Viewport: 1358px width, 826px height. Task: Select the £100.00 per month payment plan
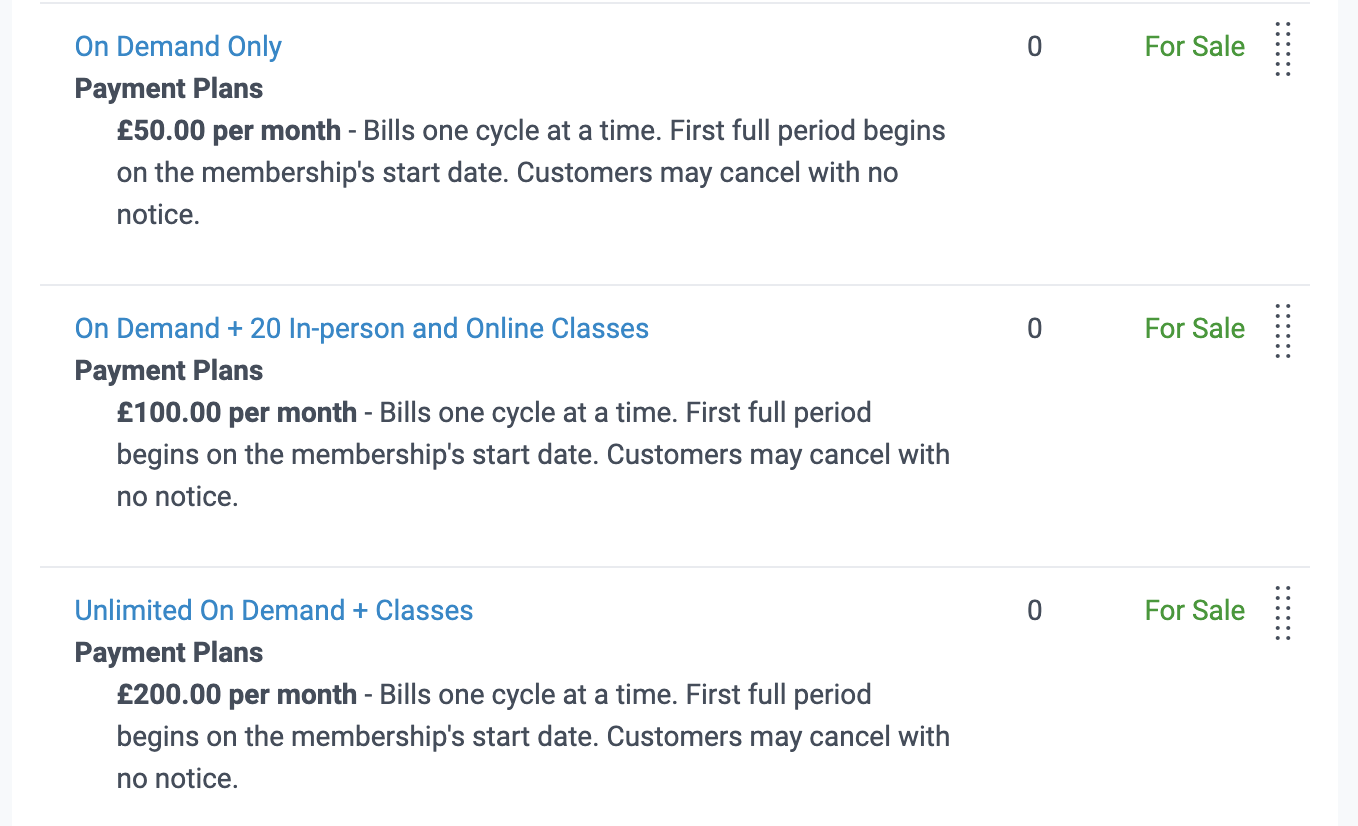click(x=238, y=412)
